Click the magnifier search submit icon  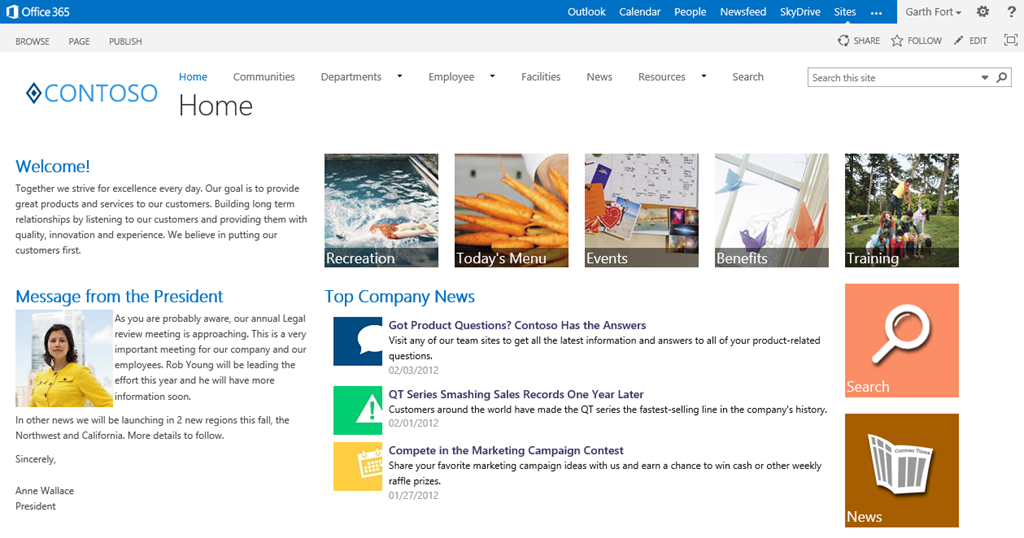click(1002, 78)
